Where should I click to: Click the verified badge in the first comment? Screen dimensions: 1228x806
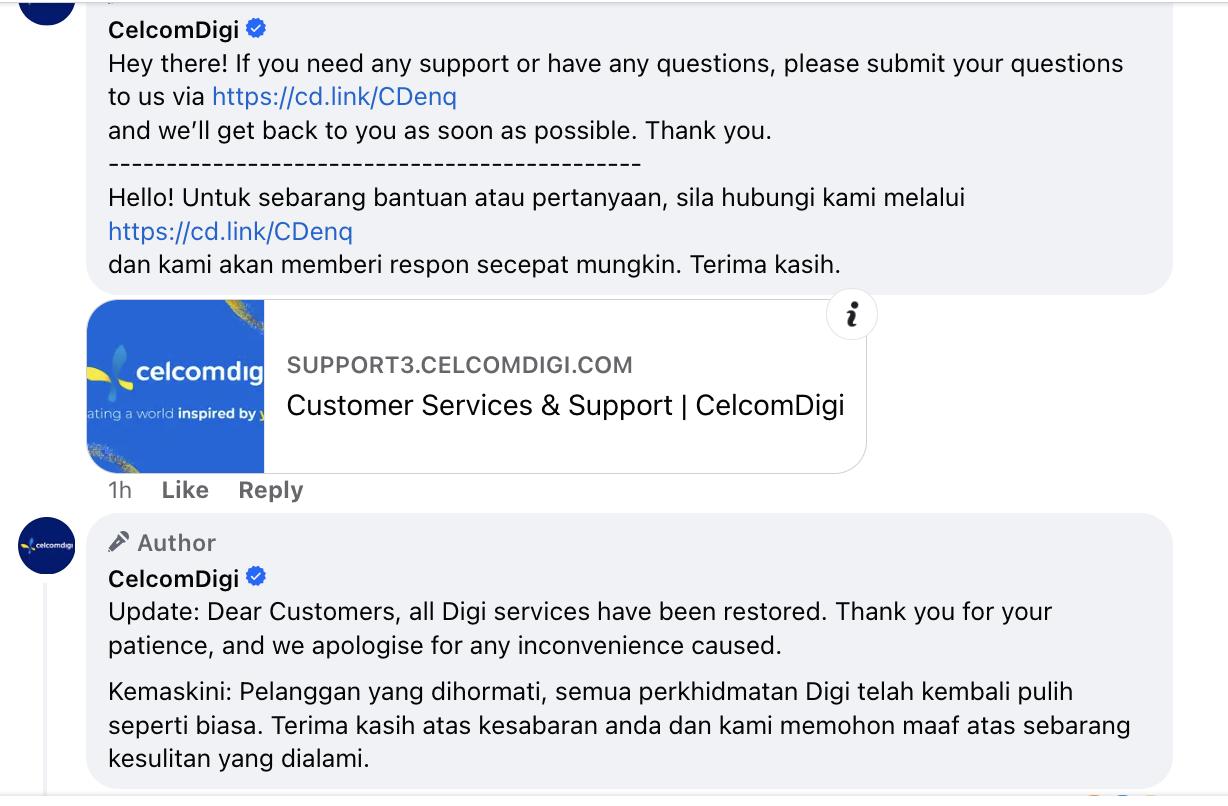256,29
